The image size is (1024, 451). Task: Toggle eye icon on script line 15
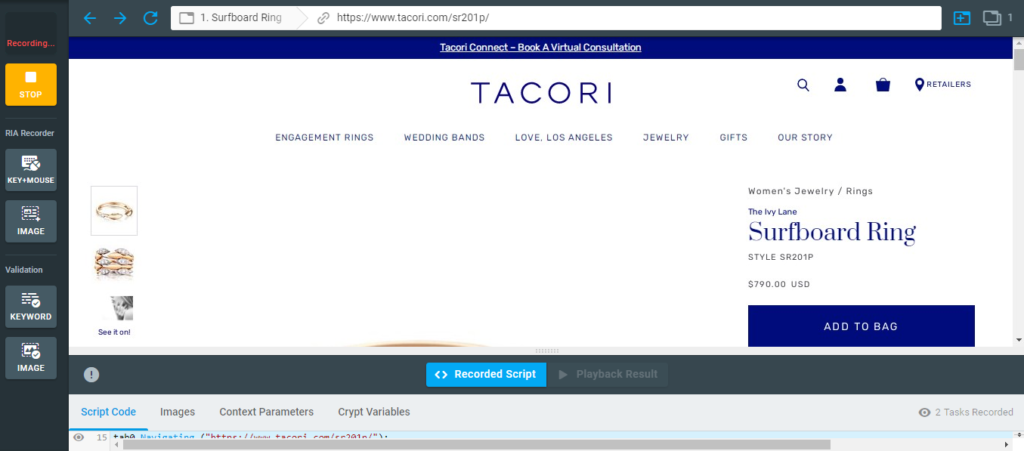pos(79,437)
